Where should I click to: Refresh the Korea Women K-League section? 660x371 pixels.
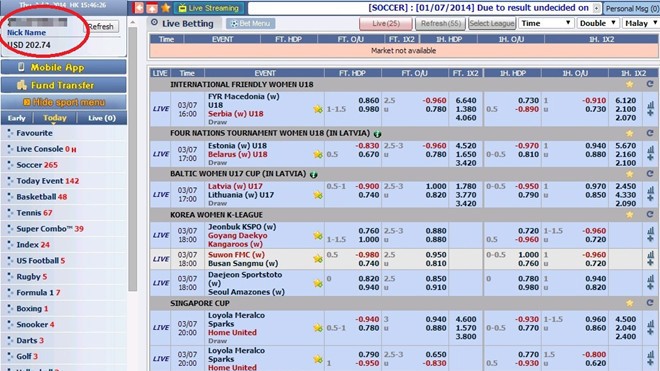tap(650, 214)
